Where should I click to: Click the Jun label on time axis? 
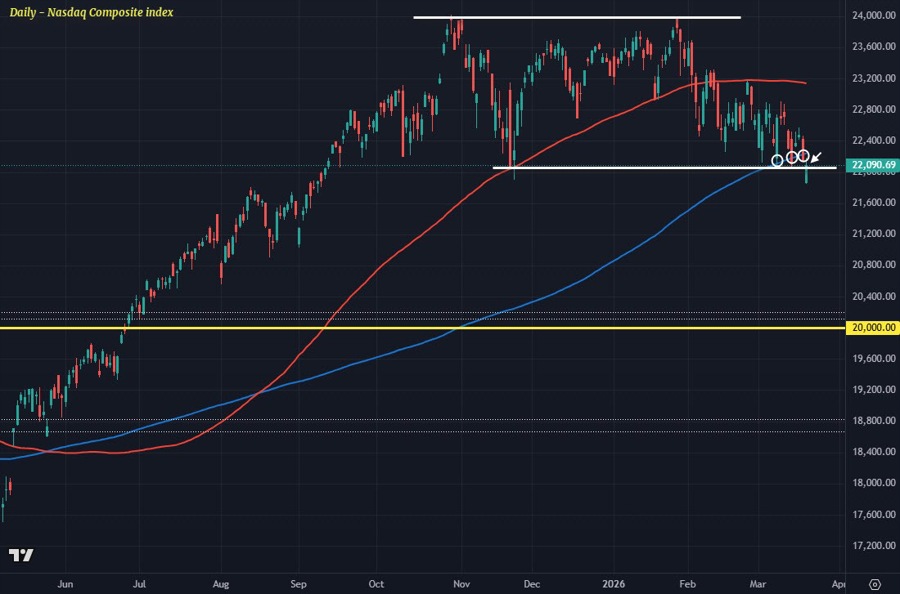(x=66, y=582)
